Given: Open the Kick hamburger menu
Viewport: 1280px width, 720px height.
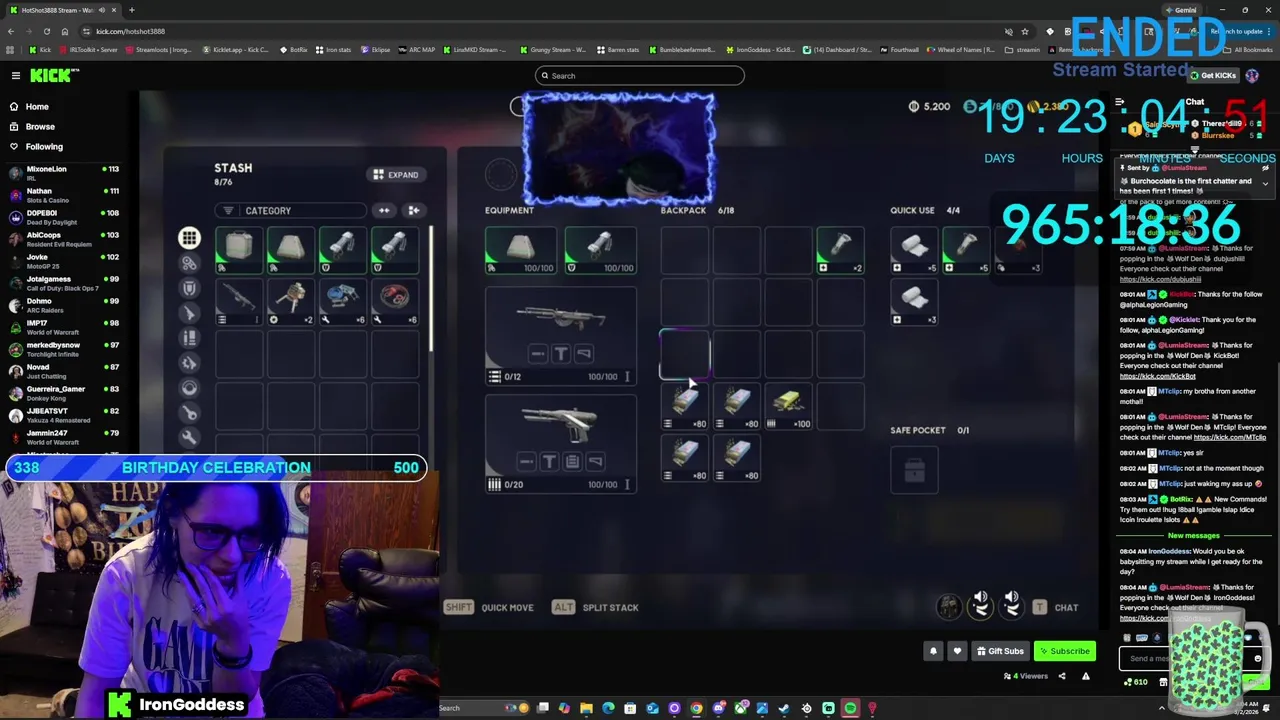Looking at the screenshot, I should [x=15, y=76].
